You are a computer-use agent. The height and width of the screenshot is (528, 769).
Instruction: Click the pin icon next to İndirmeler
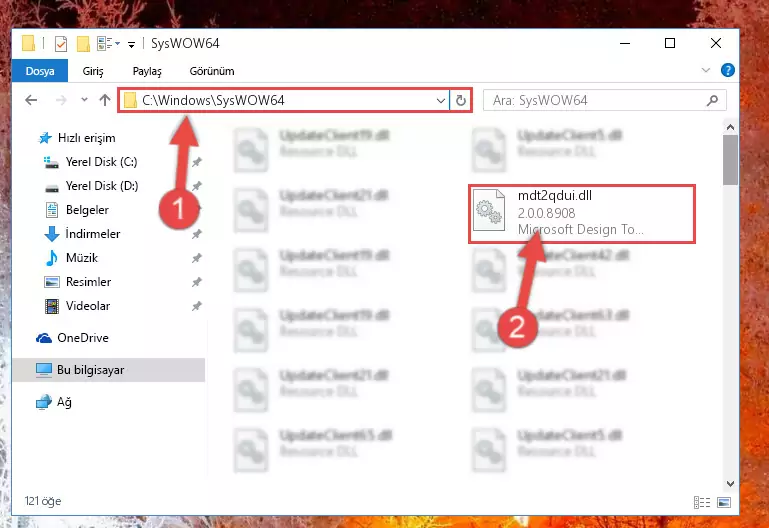[197, 234]
